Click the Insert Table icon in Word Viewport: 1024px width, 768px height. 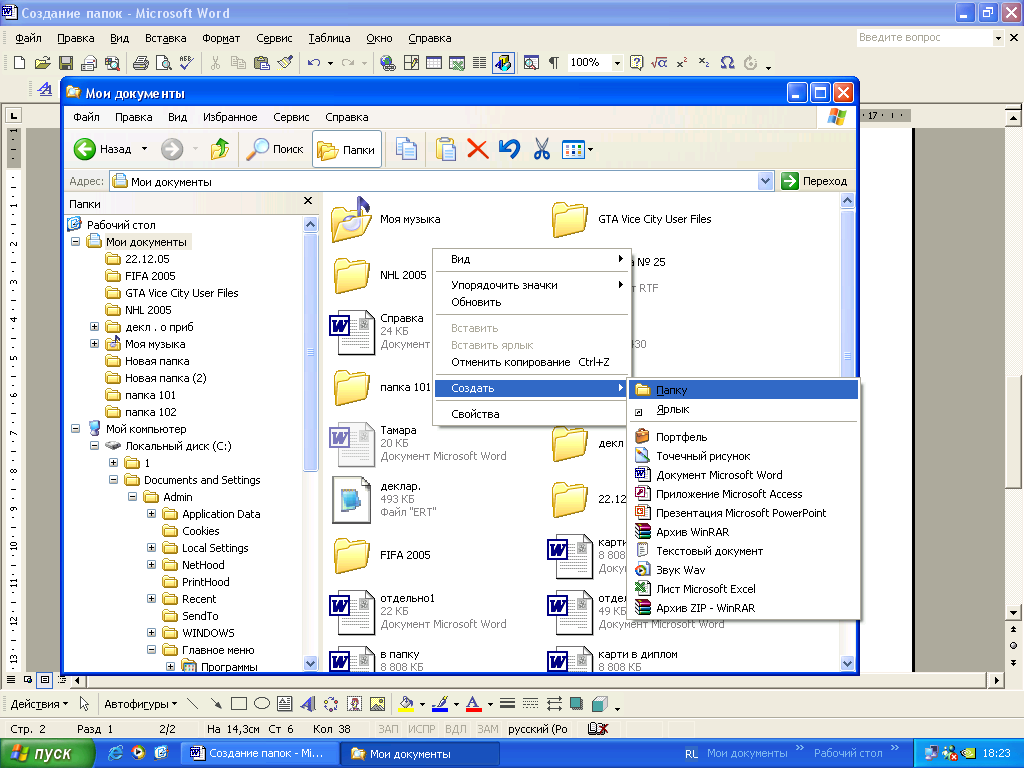pos(434,63)
